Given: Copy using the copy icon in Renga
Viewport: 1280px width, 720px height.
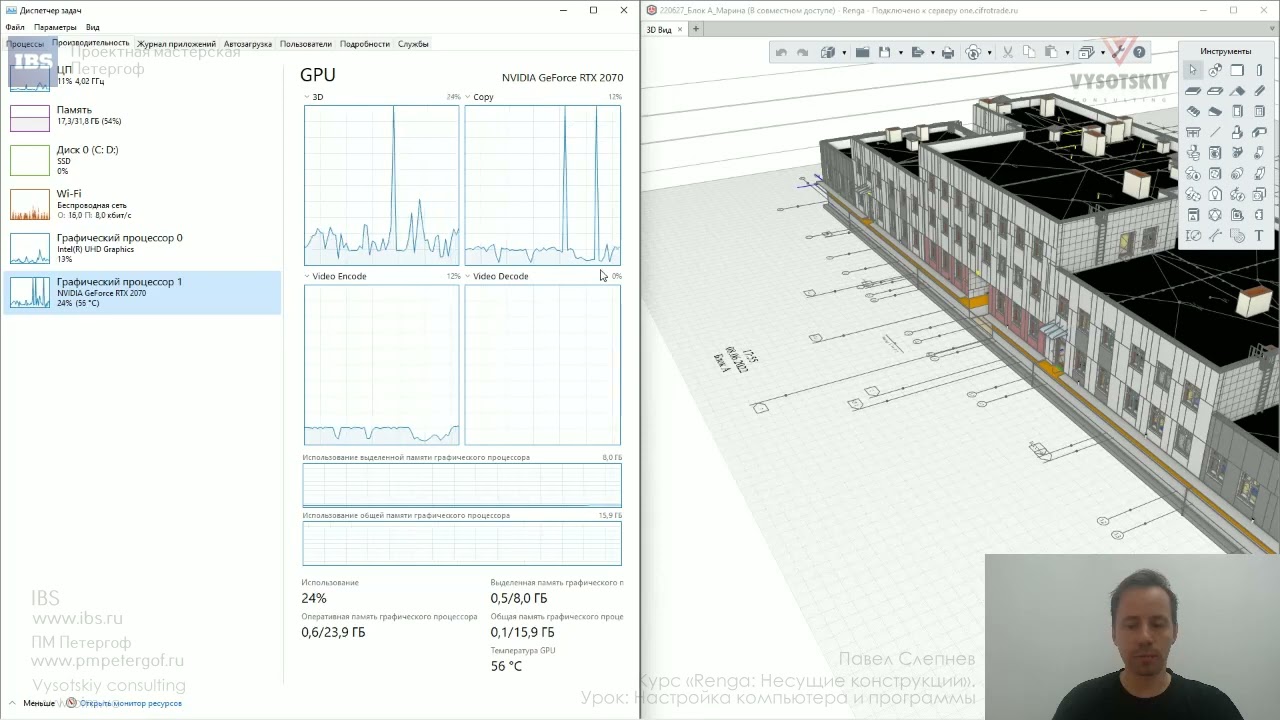Looking at the screenshot, I should coord(1029,52).
